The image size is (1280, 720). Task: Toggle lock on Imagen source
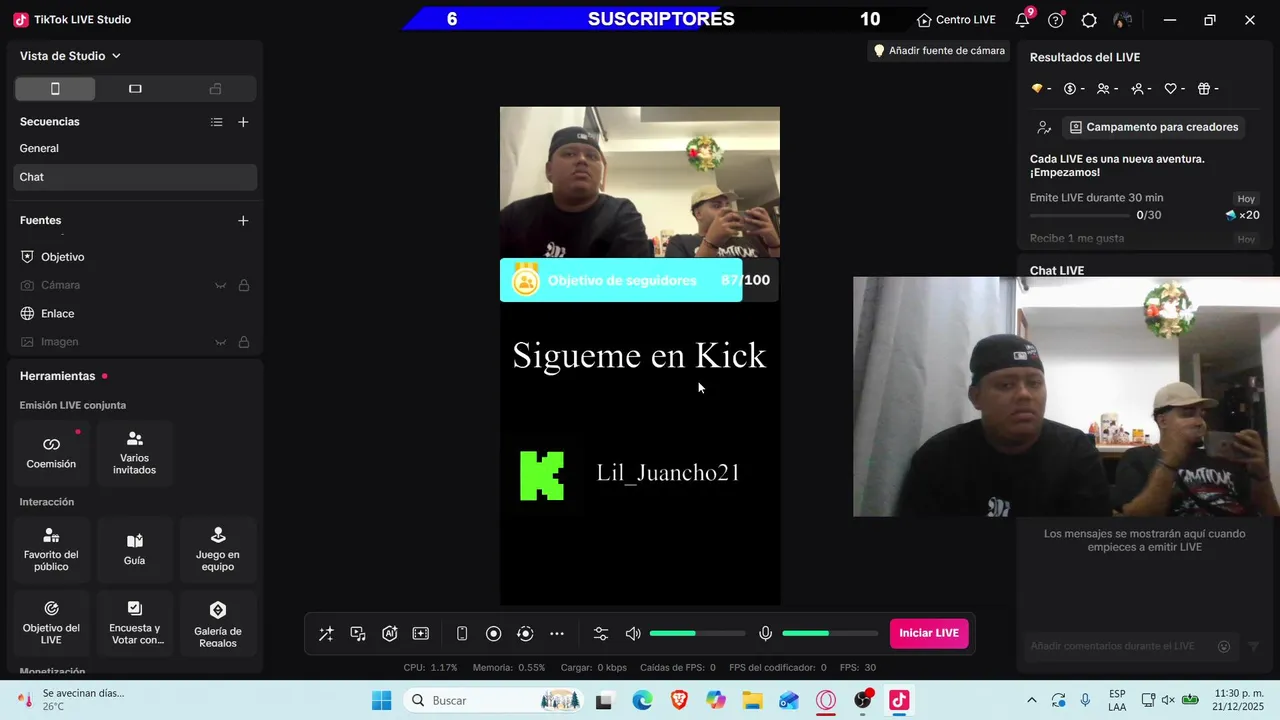(243, 342)
